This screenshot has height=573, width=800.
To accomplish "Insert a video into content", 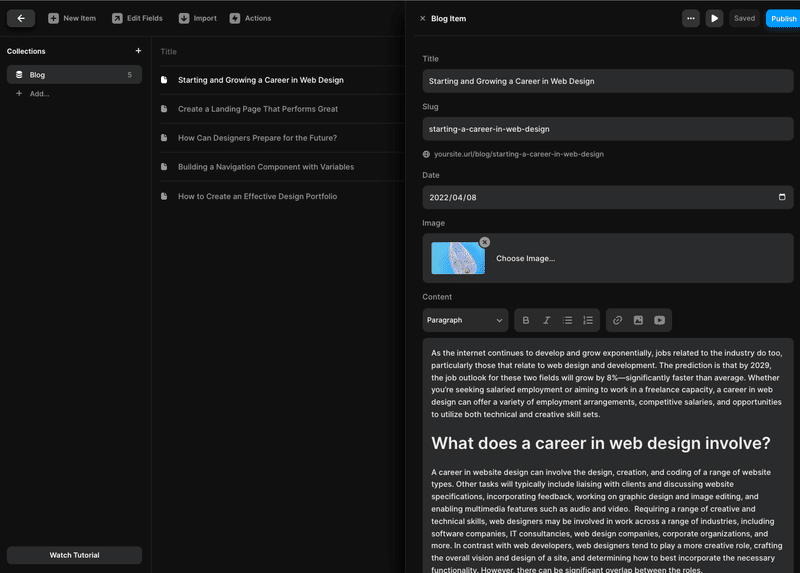I will click(x=660, y=320).
